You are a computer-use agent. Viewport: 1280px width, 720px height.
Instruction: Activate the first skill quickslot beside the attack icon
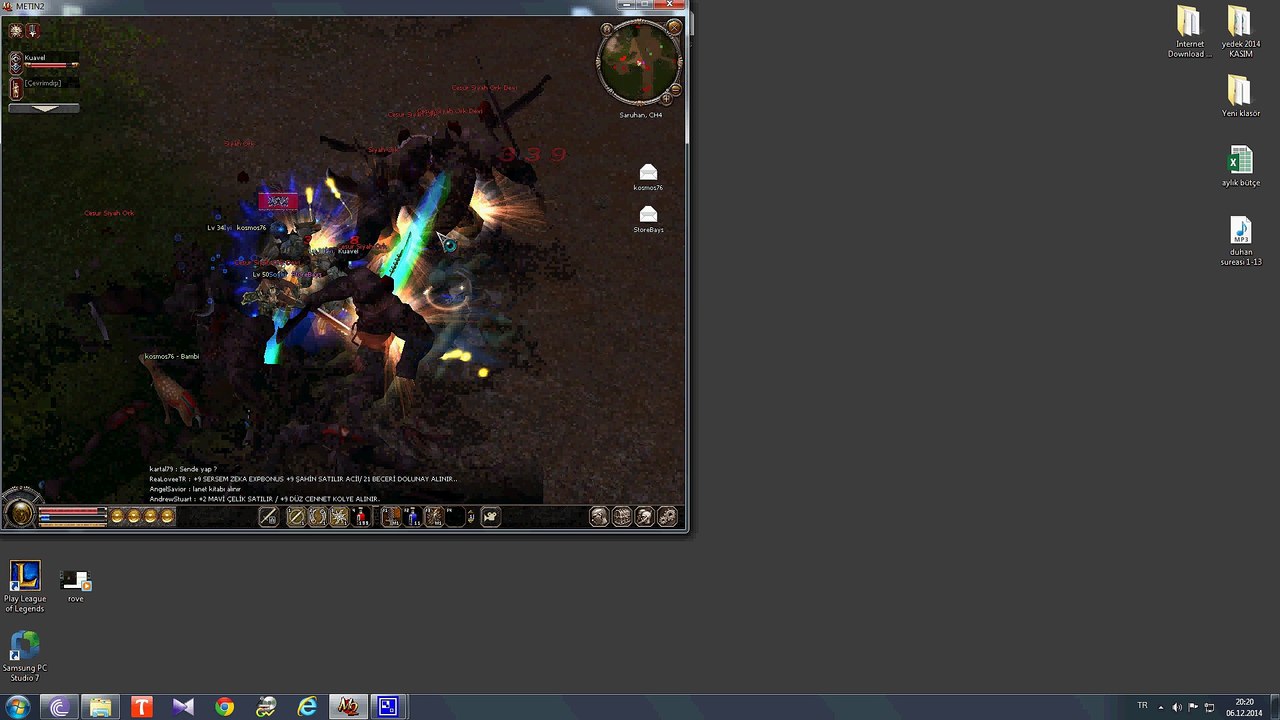click(x=296, y=516)
